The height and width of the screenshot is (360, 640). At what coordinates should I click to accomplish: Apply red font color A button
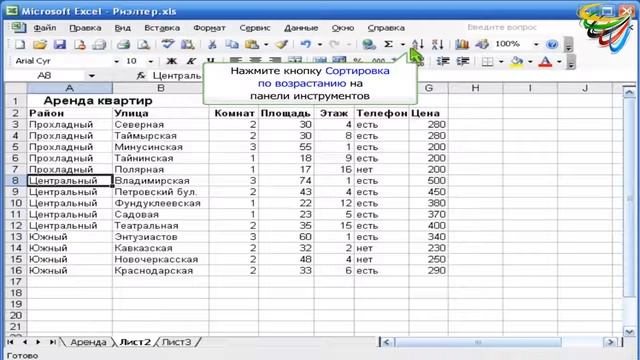pyautogui.click(x=545, y=61)
